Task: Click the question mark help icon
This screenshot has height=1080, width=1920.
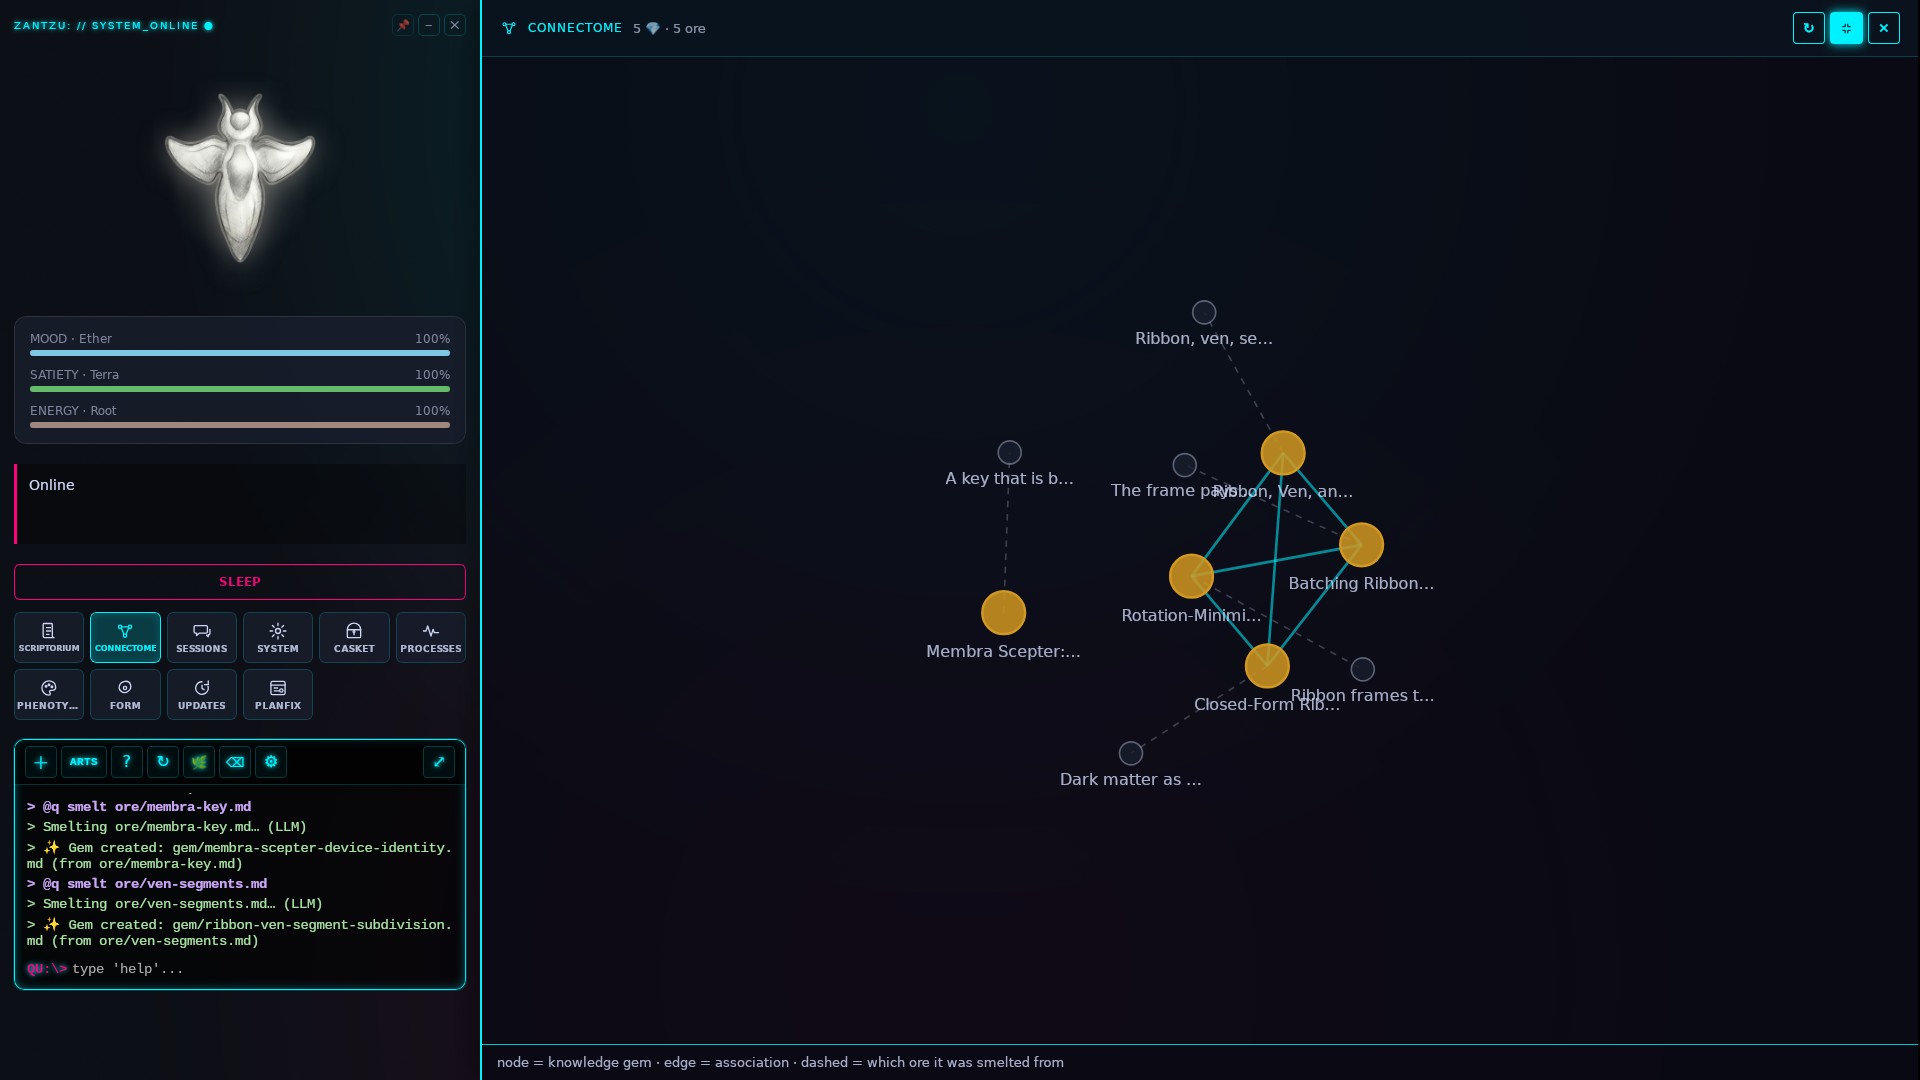Action: (127, 762)
